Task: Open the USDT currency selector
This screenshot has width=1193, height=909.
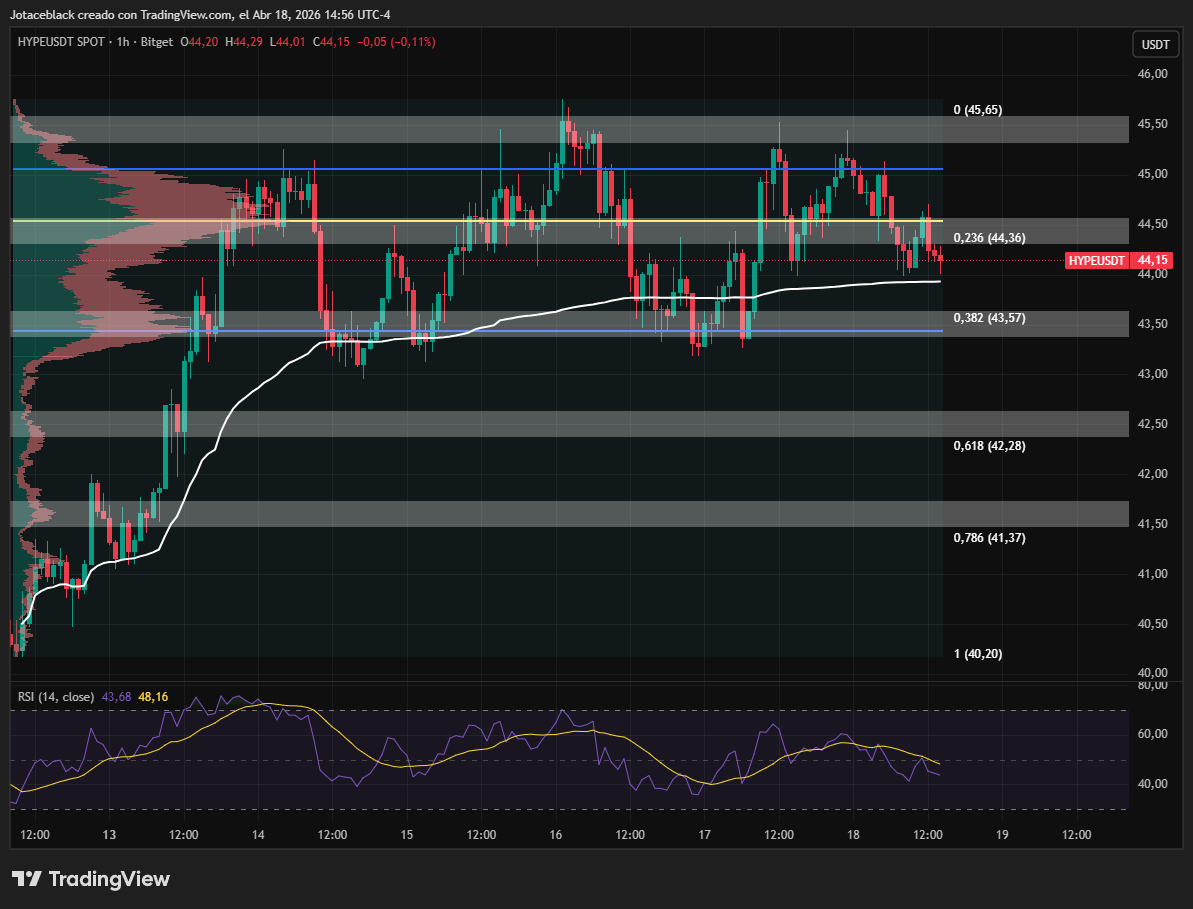Action: pyautogui.click(x=1155, y=44)
